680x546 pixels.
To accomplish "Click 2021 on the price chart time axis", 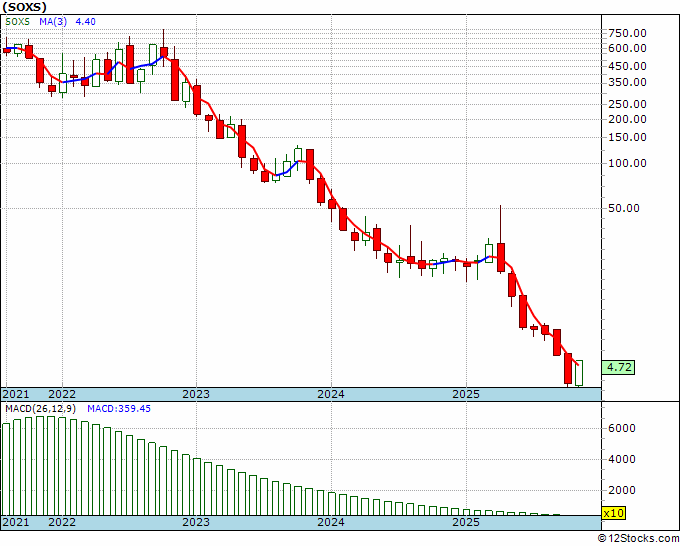I will pos(16,394).
